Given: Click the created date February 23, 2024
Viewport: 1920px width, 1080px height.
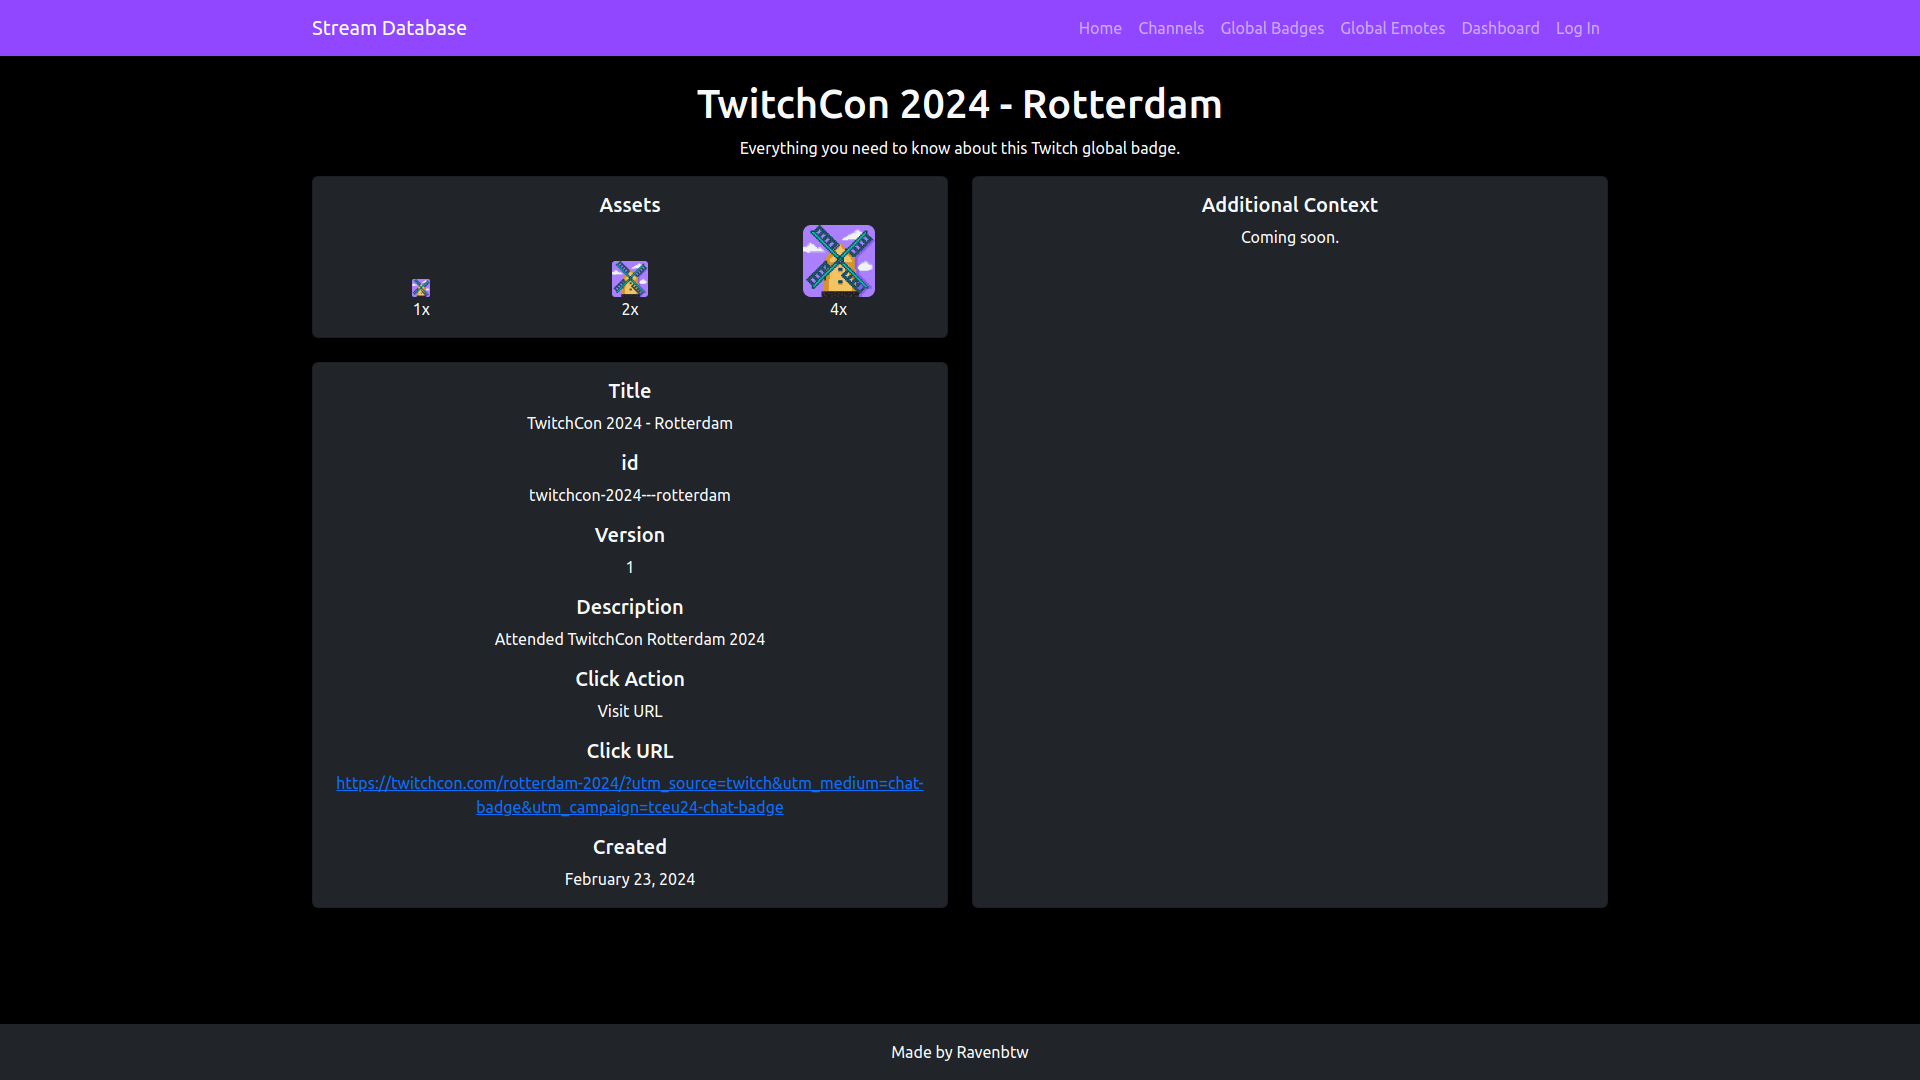Looking at the screenshot, I should pos(630,879).
